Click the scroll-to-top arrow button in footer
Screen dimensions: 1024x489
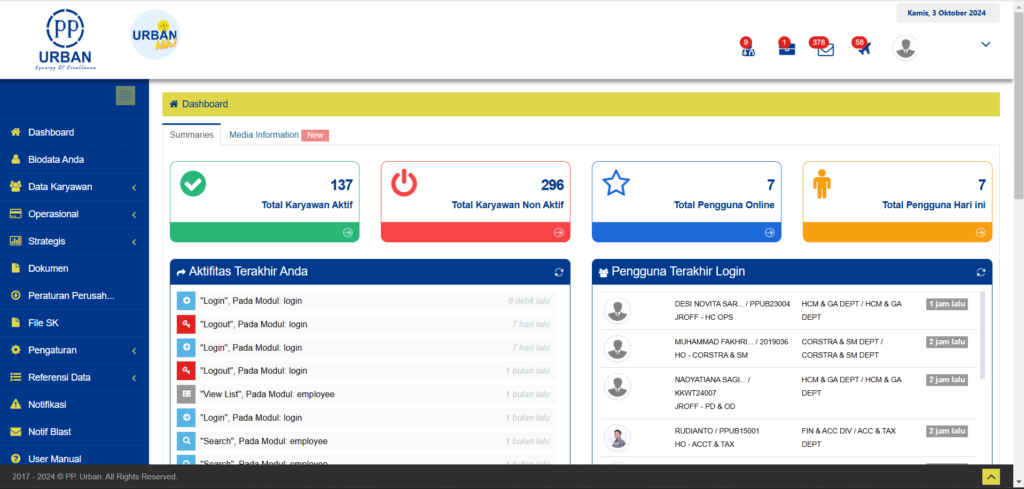coord(991,477)
